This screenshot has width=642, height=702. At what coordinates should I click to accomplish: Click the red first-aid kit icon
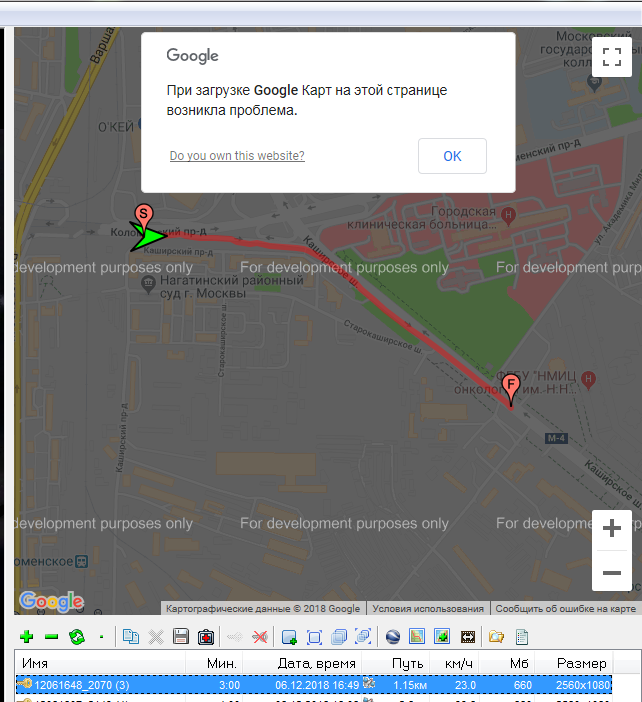click(206, 637)
